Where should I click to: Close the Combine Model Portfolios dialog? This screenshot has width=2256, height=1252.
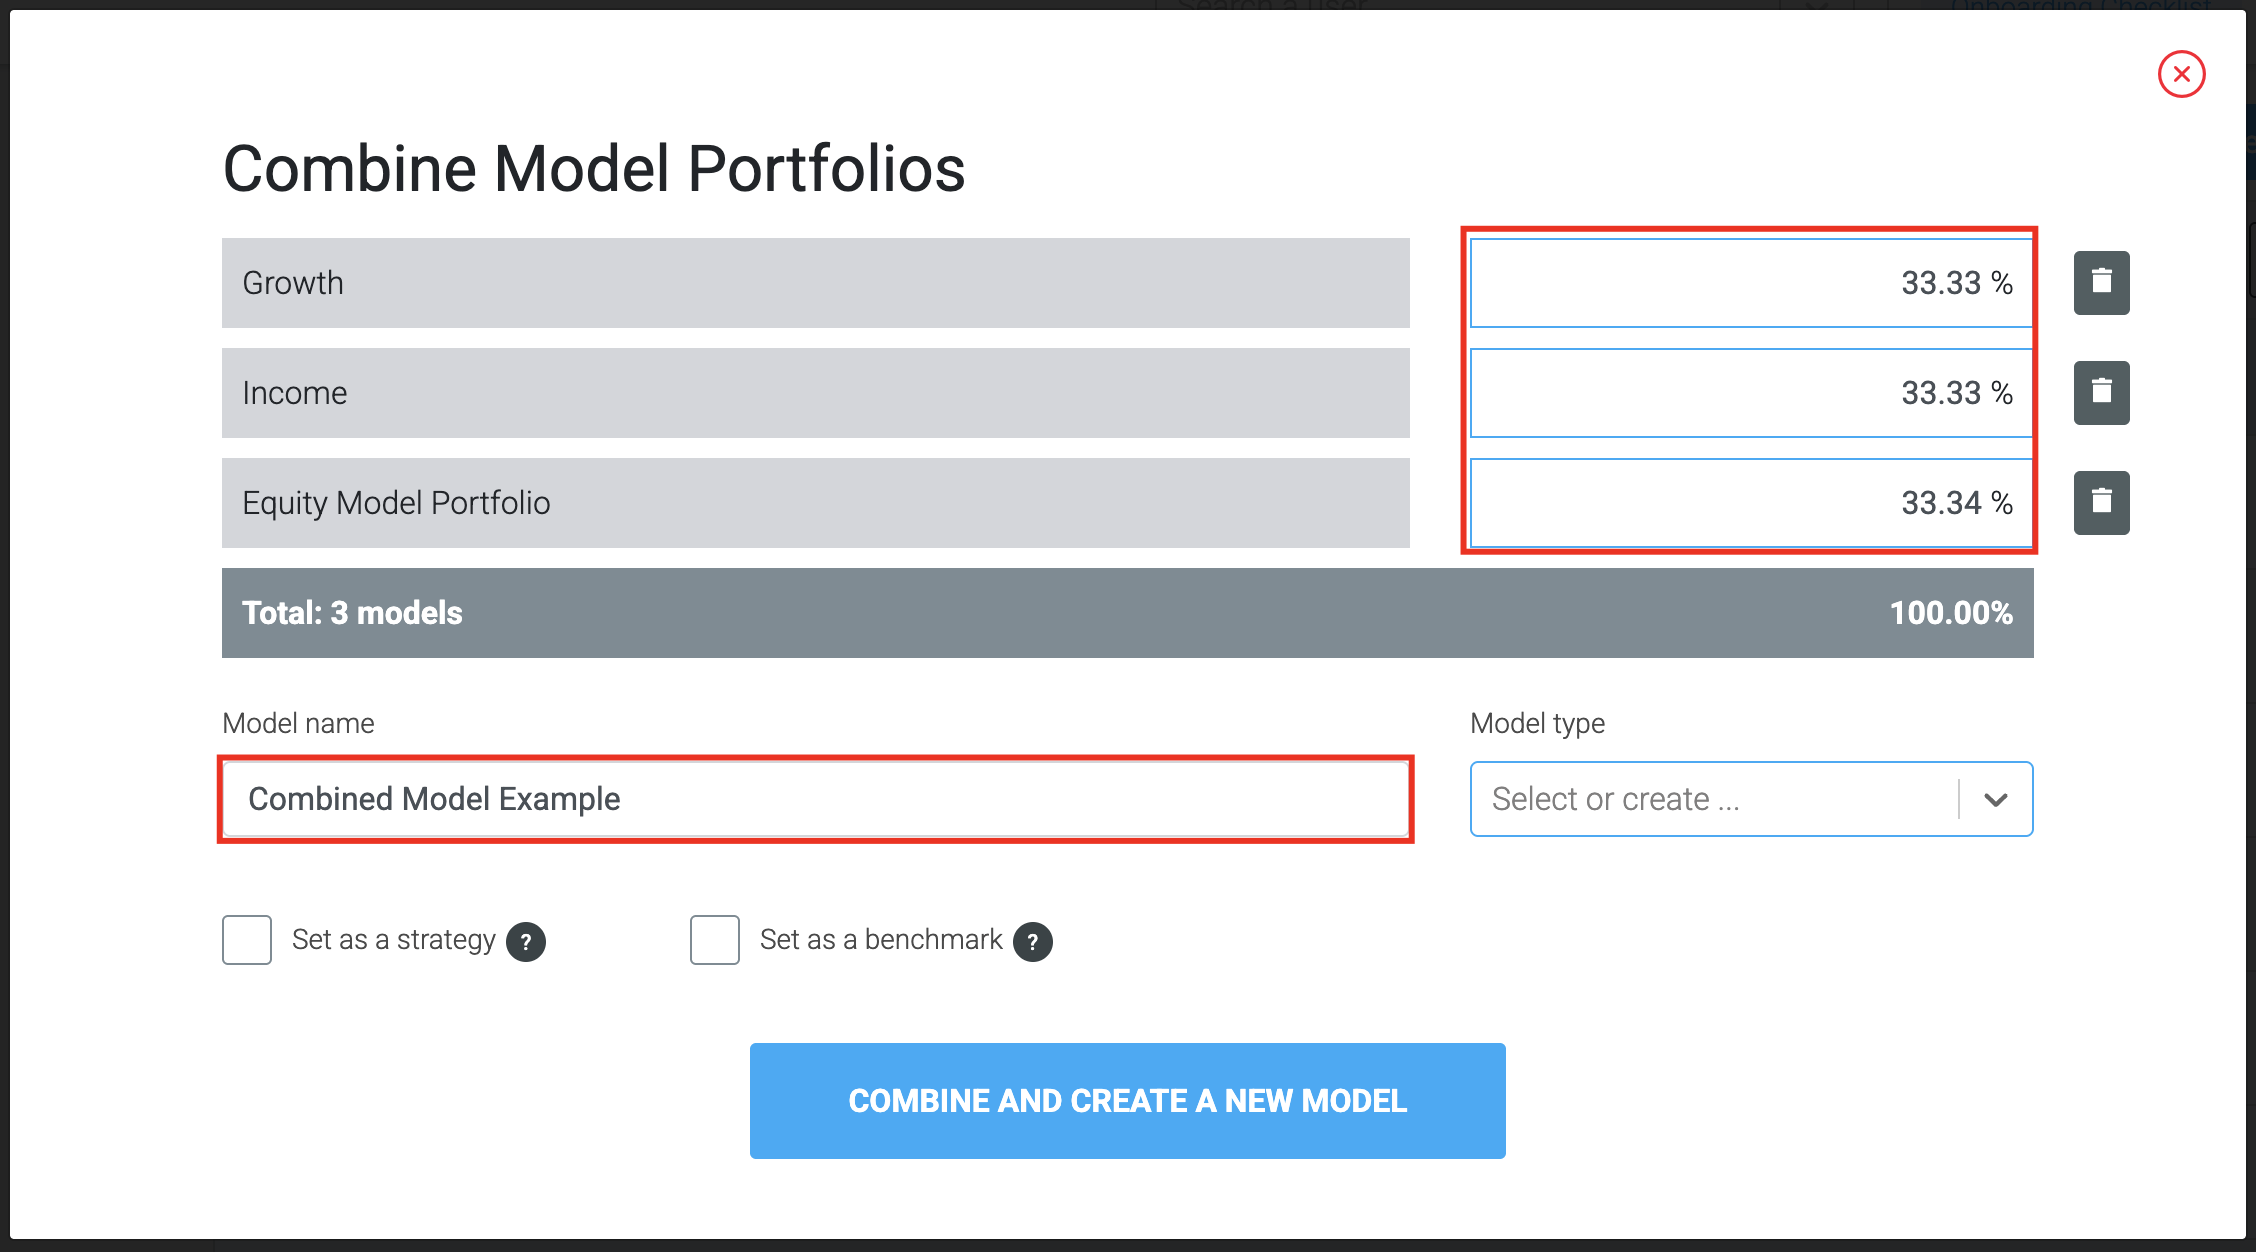(2181, 74)
